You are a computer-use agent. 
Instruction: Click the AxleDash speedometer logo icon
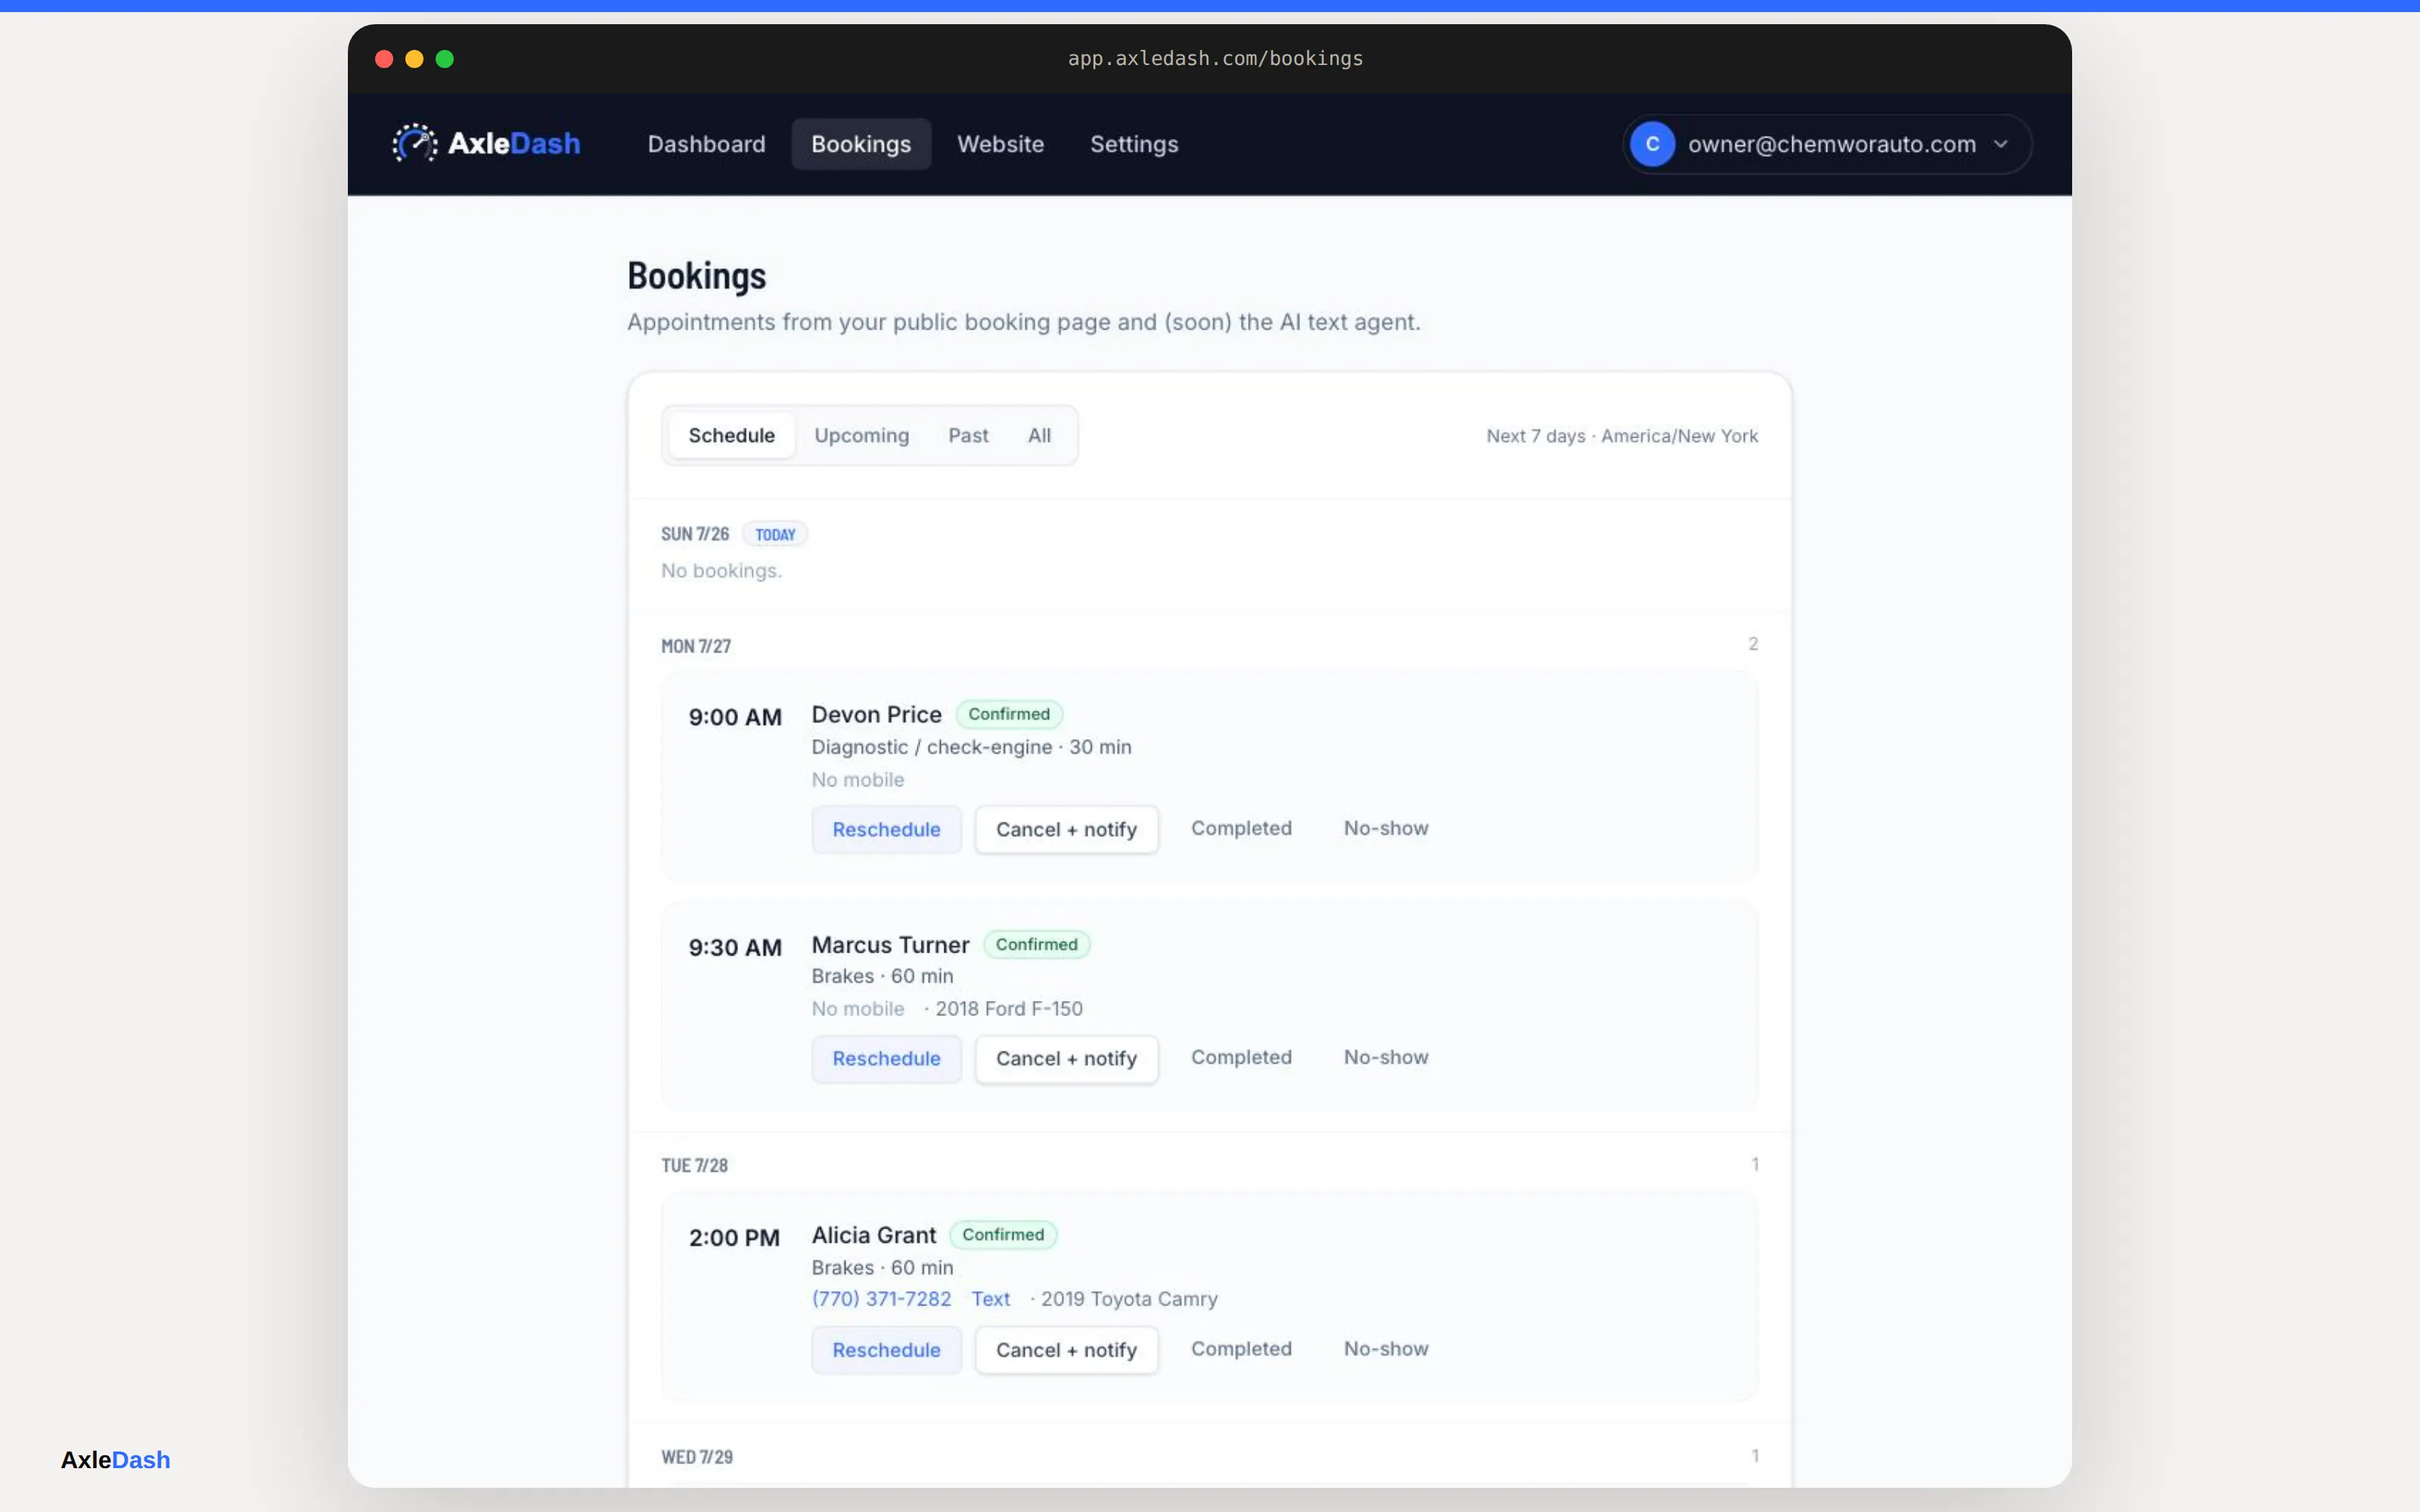point(414,143)
